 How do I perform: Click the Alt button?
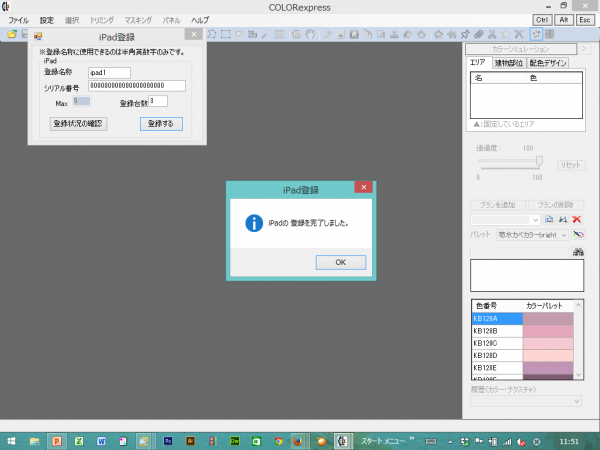coord(564,20)
